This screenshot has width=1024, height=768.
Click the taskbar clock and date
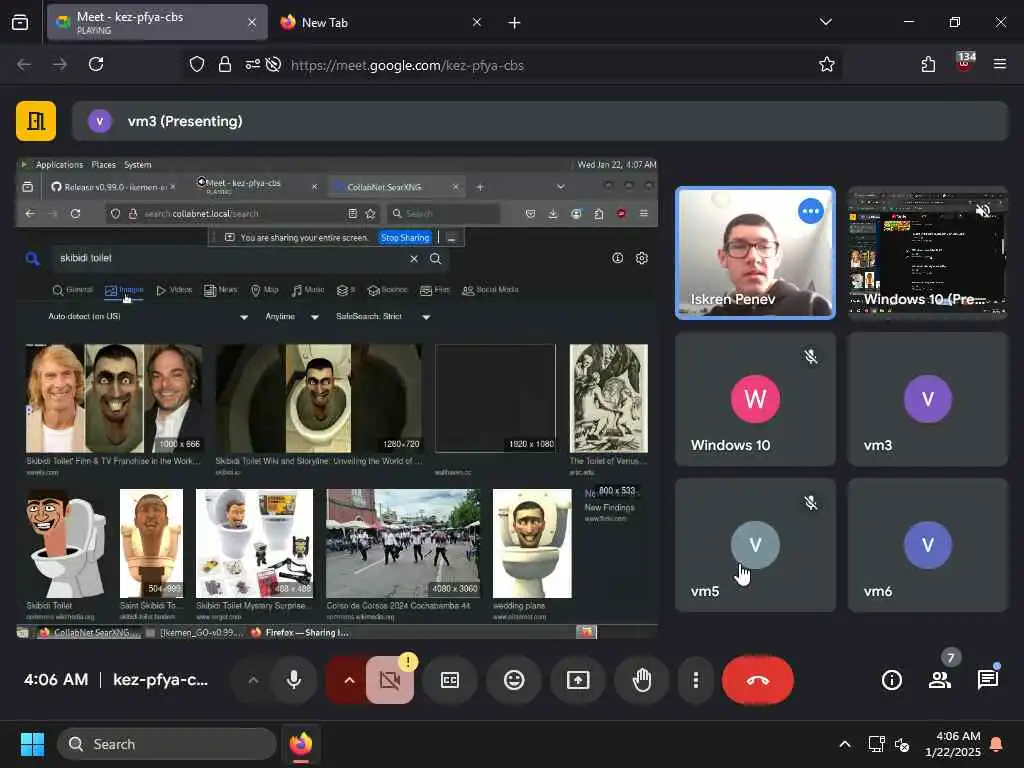click(953, 744)
